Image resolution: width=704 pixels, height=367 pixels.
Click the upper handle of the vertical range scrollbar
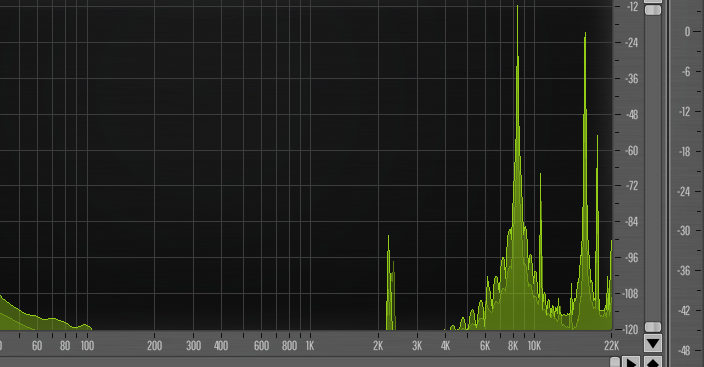653,10
